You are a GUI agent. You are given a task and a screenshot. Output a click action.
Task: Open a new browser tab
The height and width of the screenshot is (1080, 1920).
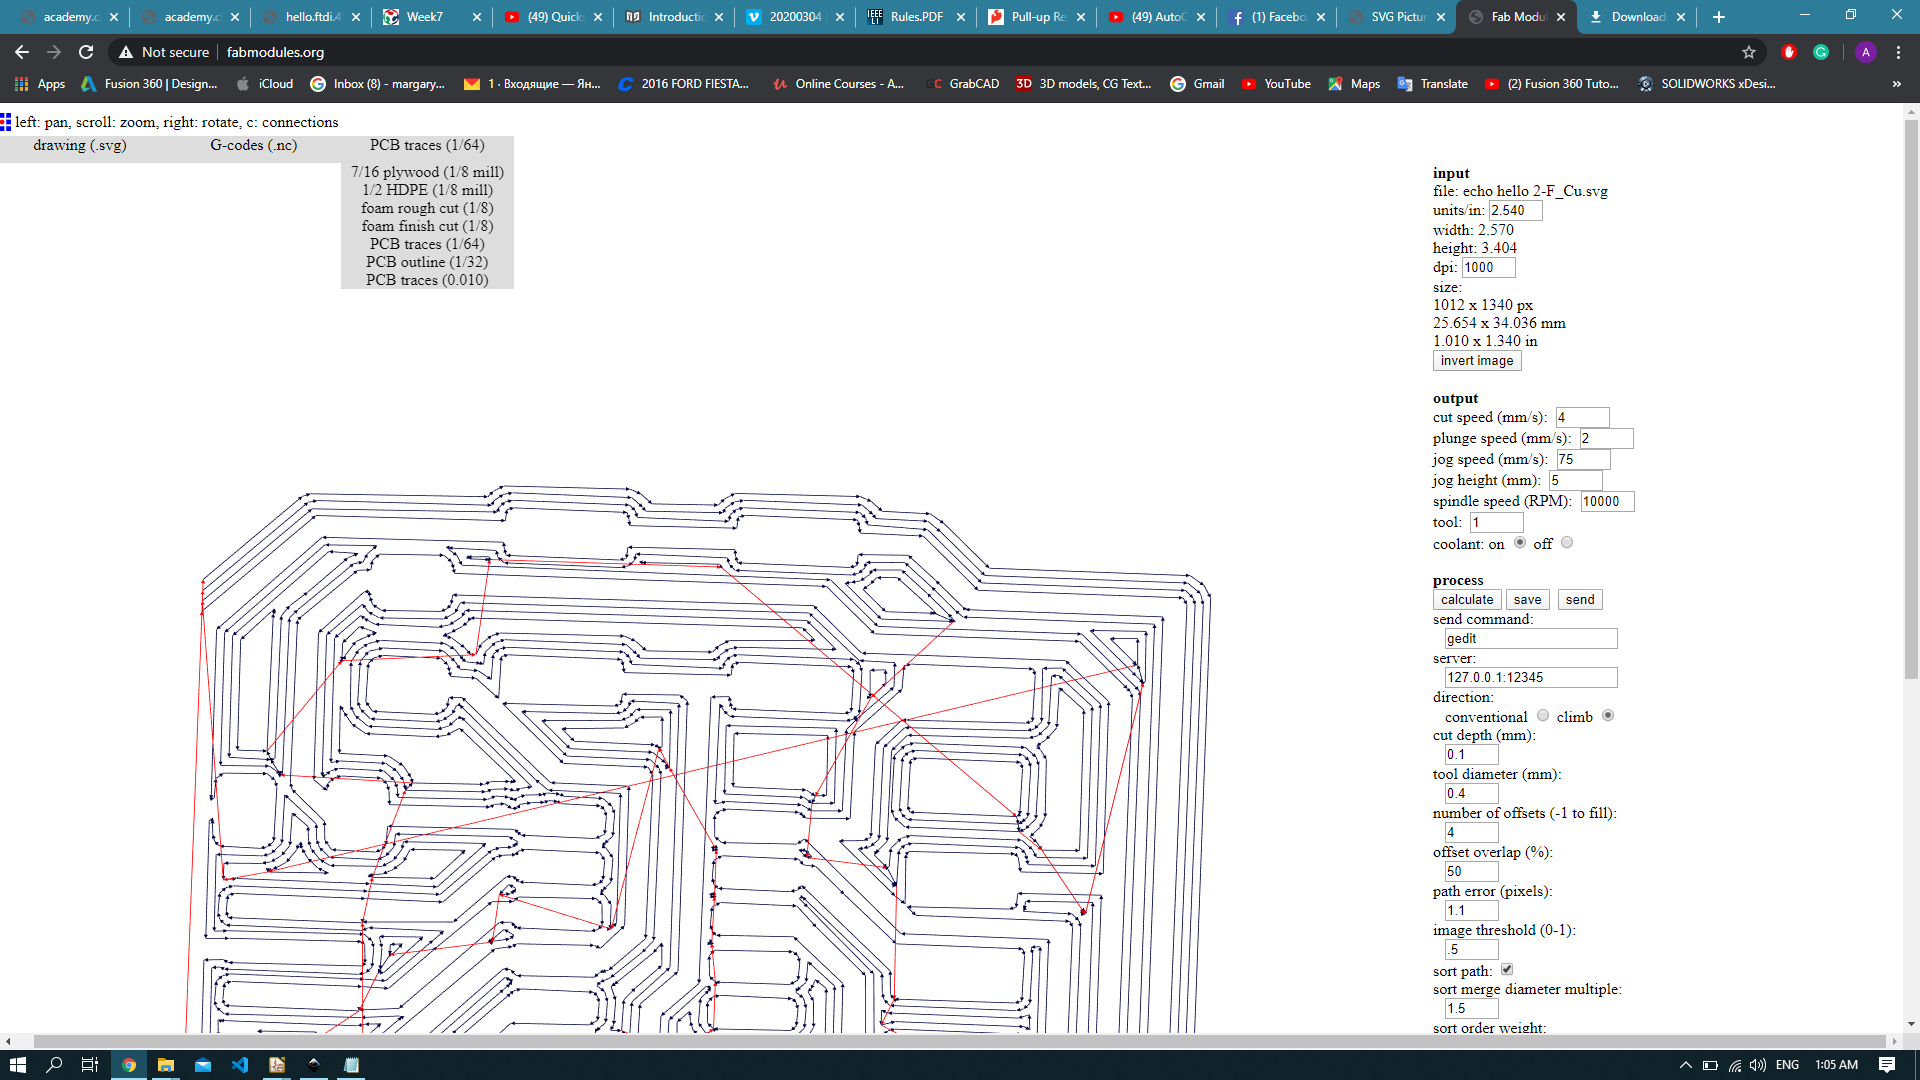(x=1719, y=17)
